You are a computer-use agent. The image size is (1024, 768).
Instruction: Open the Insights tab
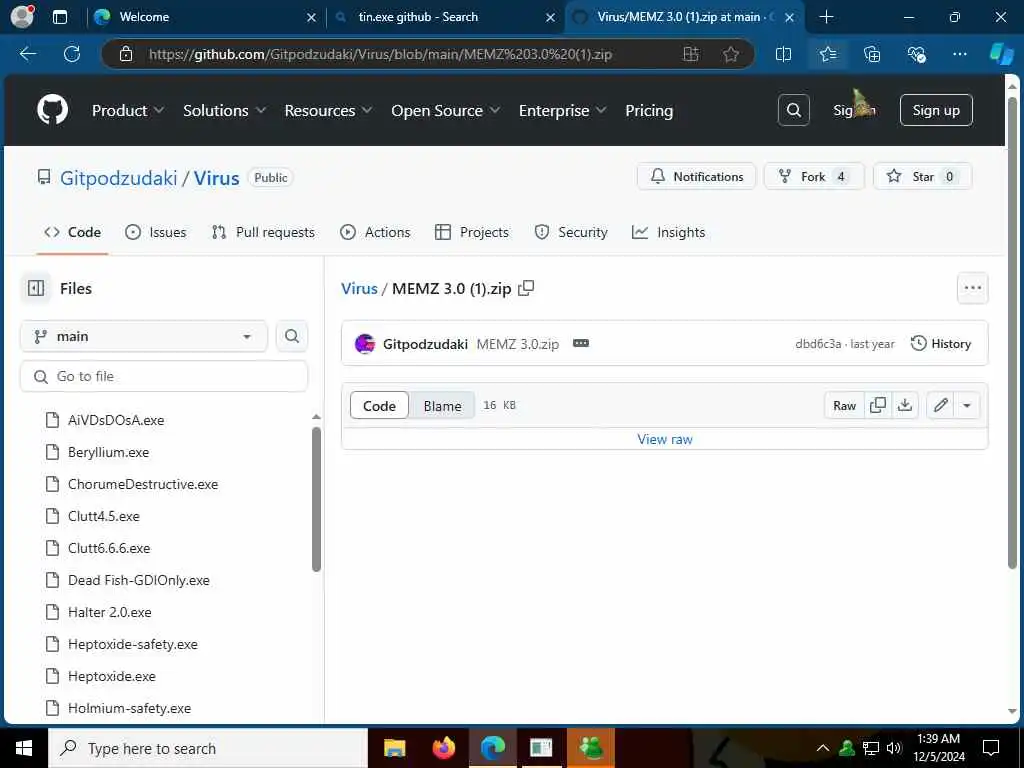pos(668,232)
